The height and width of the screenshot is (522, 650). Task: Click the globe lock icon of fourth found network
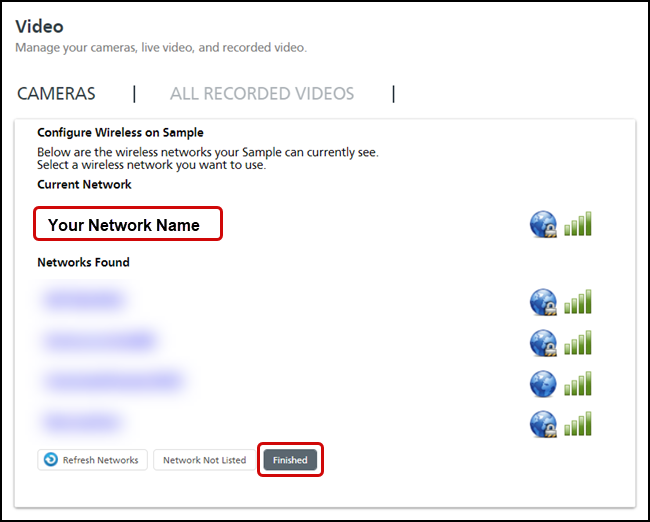click(x=543, y=424)
